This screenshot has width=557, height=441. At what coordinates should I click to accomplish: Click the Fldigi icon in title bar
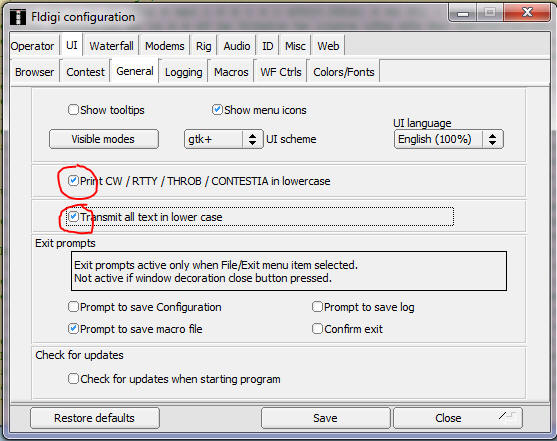[x=17, y=17]
